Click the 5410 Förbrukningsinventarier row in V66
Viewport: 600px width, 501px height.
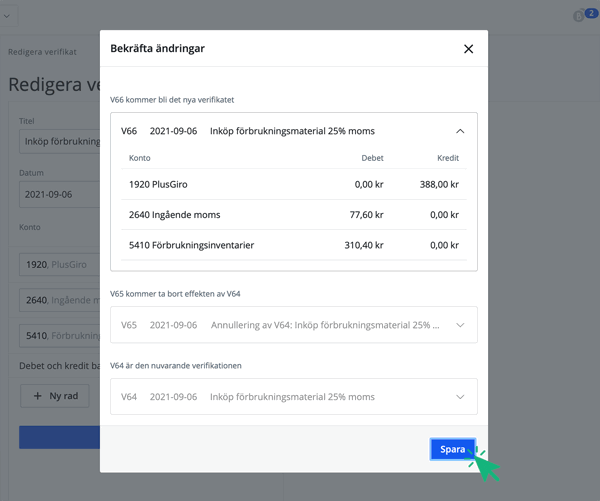(293, 244)
